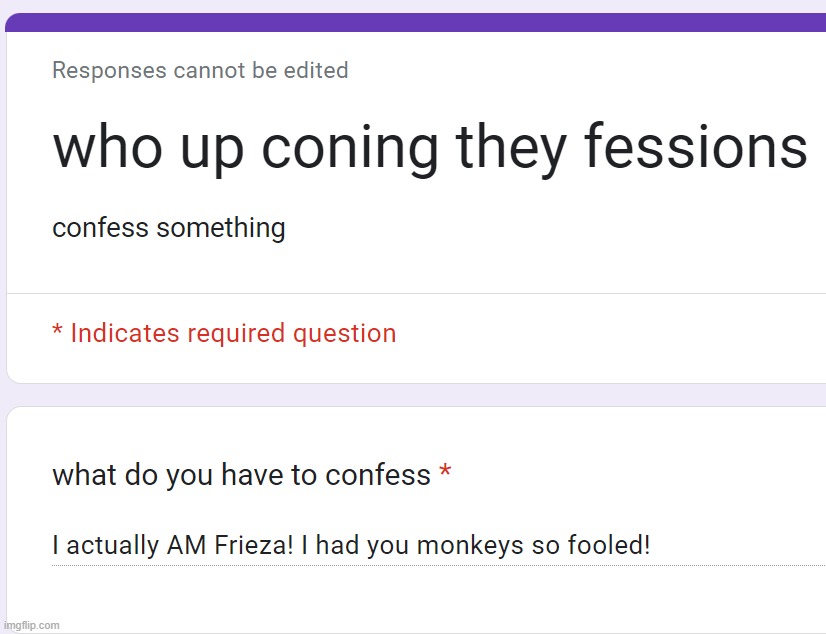The width and height of the screenshot is (826, 634).
Task: Click the divider line below the description
Action: point(416,293)
